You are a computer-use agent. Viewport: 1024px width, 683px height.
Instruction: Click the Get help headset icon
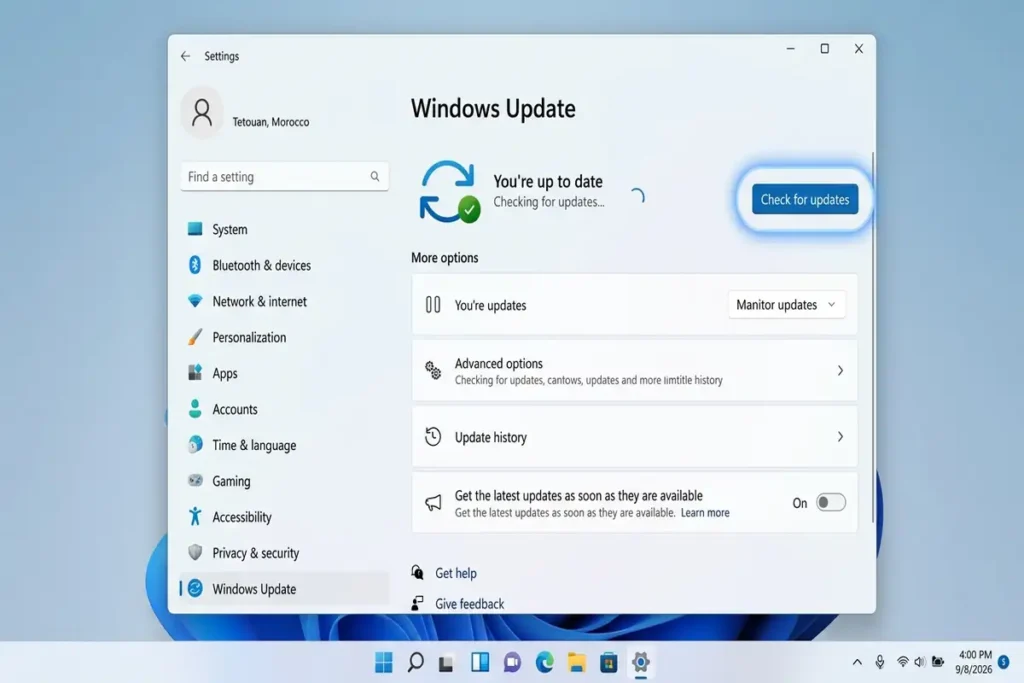click(417, 573)
